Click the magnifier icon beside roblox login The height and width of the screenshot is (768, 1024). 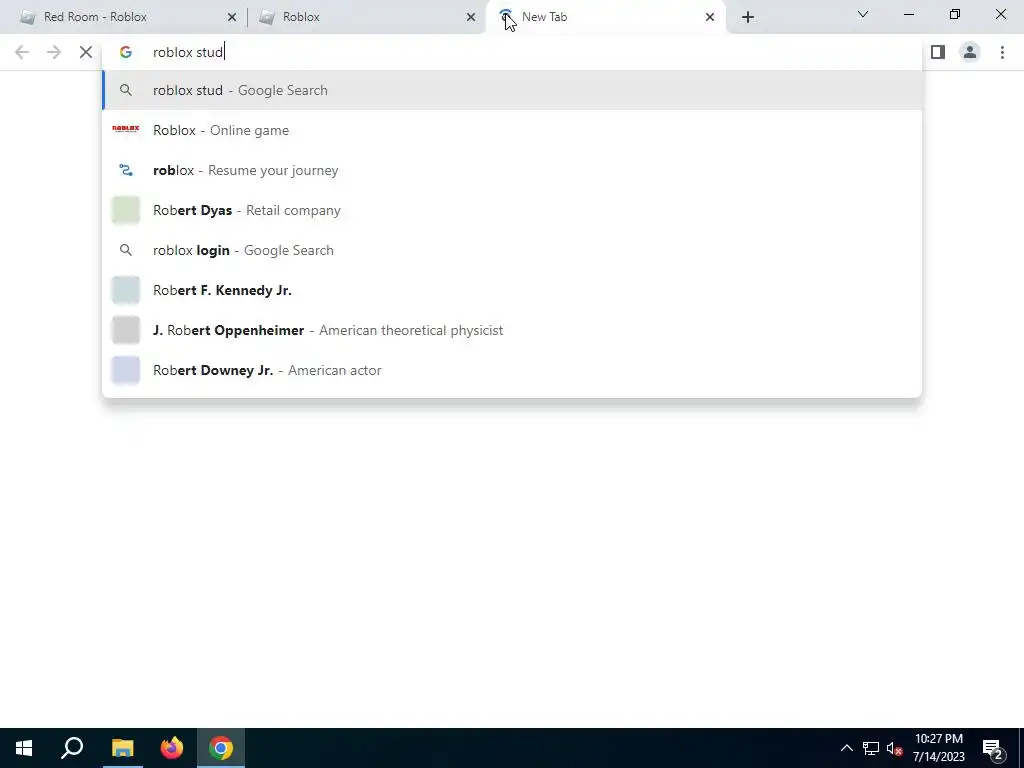[125, 250]
